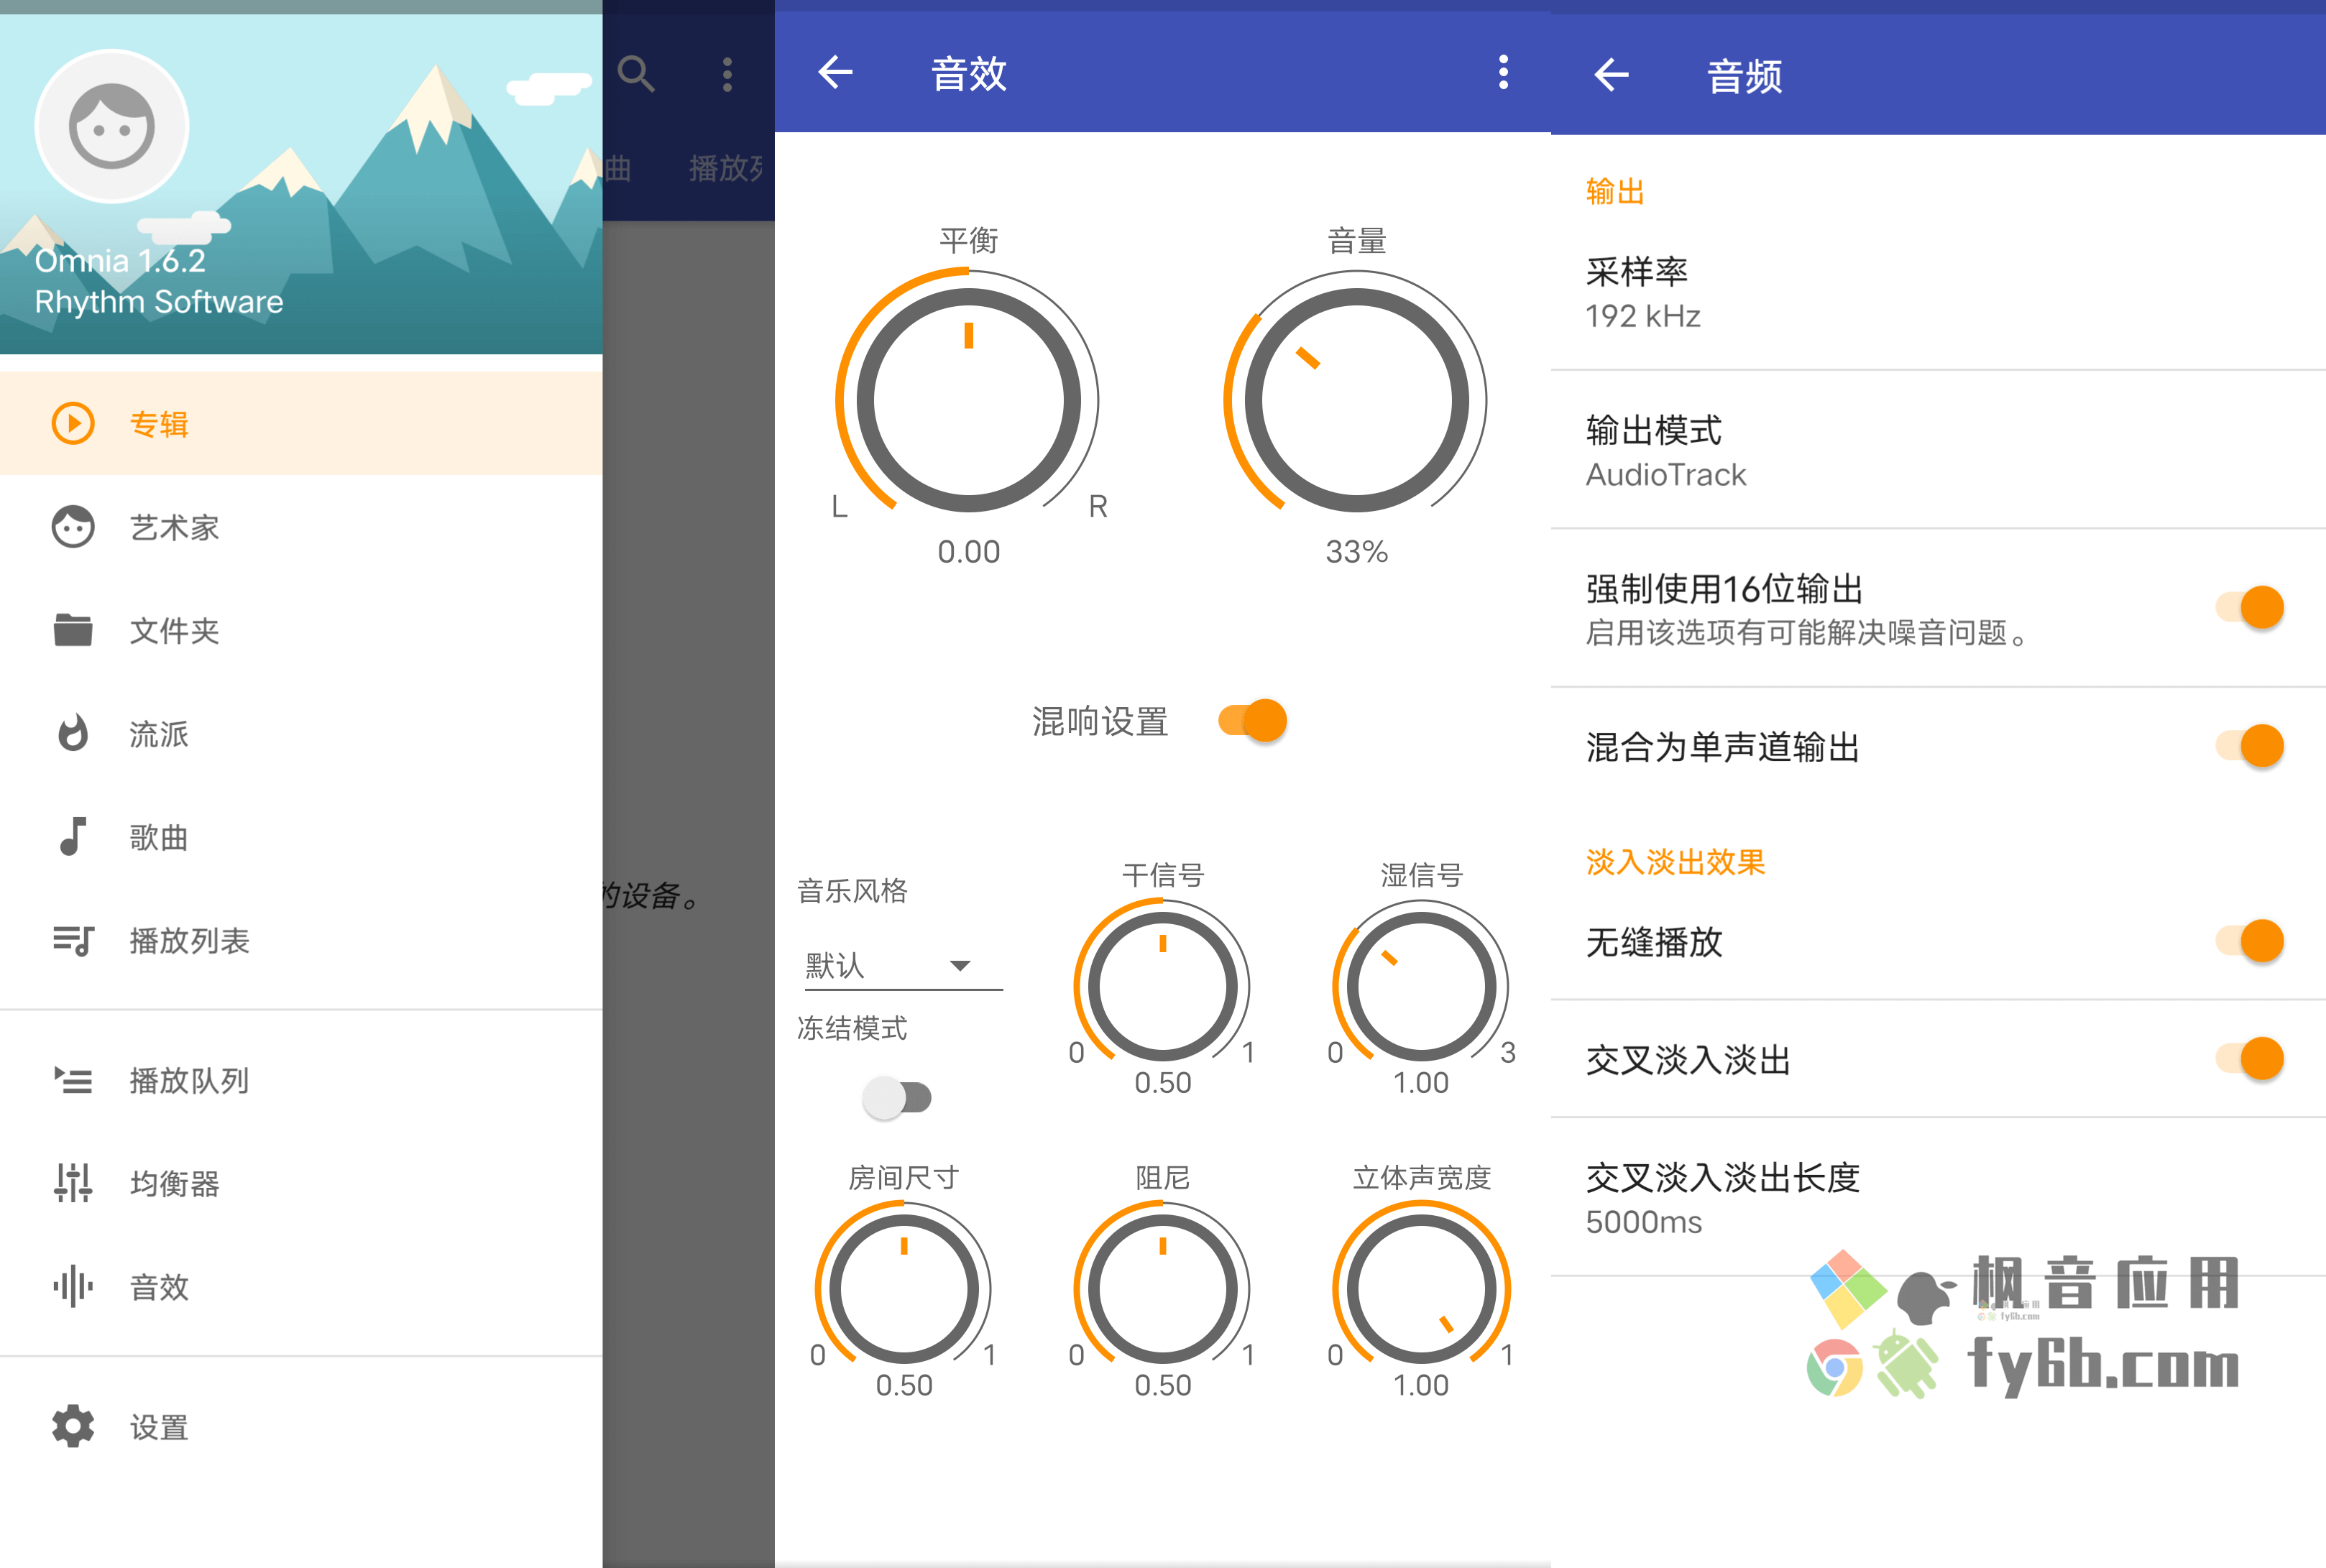Click the 阻尼 damping knob
Image resolution: width=2326 pixels, height=1568 pixels.
[1162, 1289]
